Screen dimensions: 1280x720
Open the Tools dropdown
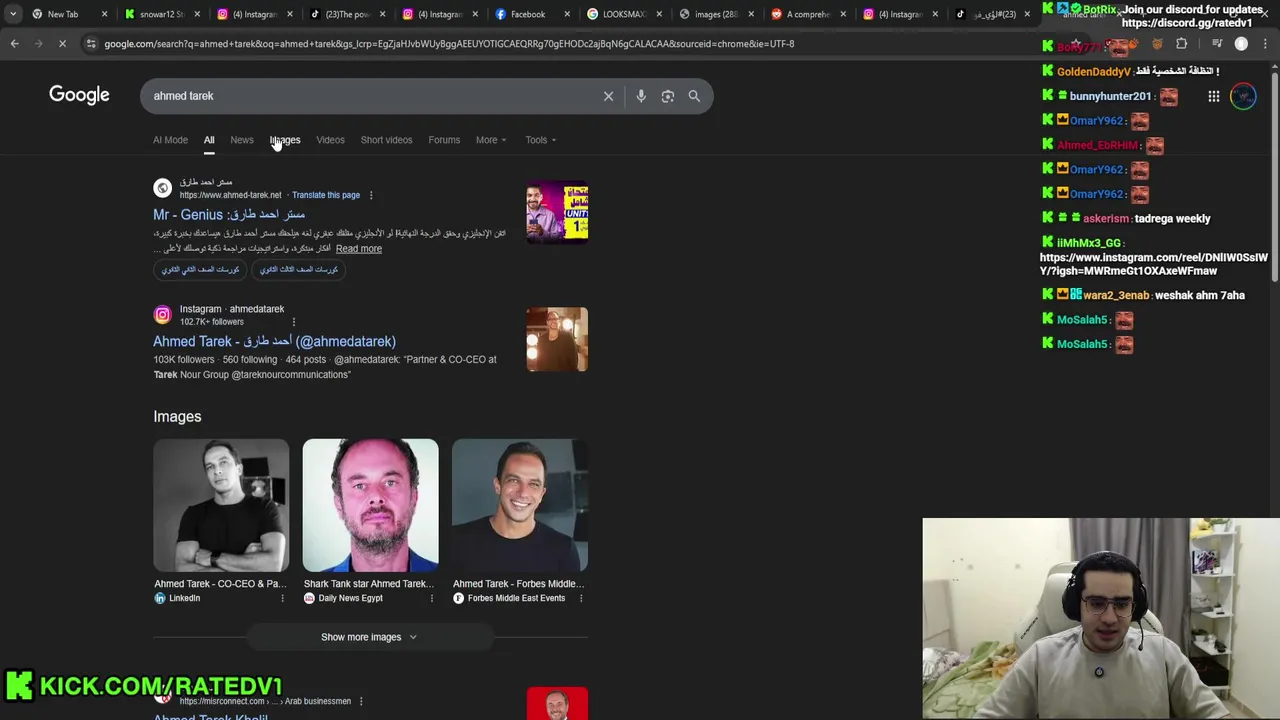coord(541,140)
